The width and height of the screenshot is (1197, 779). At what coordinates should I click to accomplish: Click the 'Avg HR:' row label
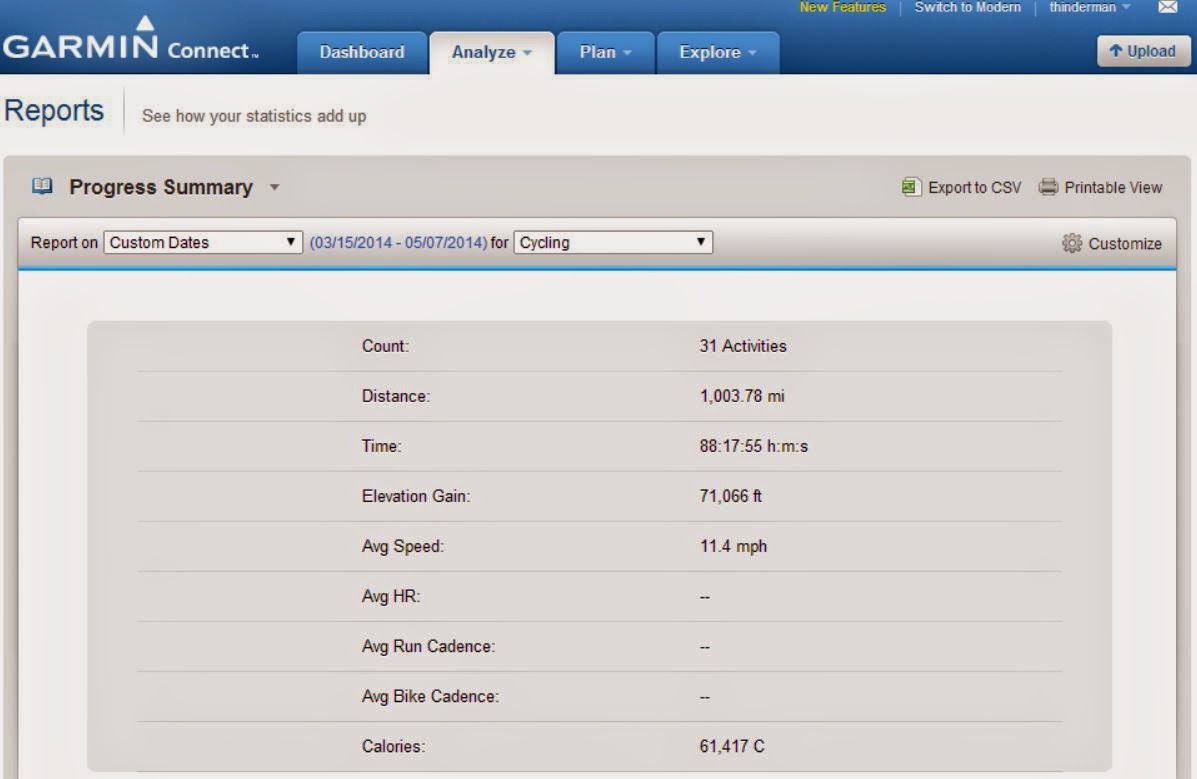[391, 596]
